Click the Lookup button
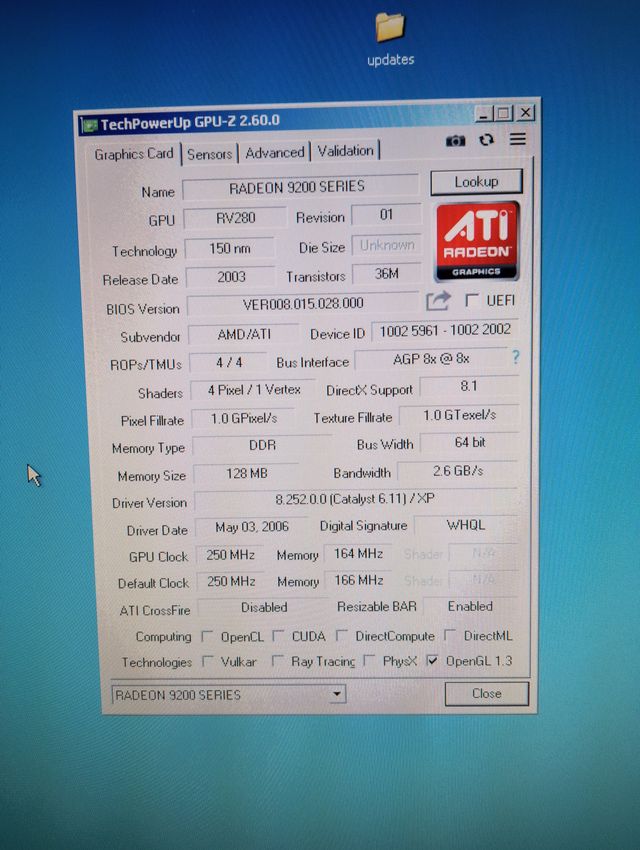The width and height of the screenshot is (640, 850). pyautogui.click(x=476, y=182)
